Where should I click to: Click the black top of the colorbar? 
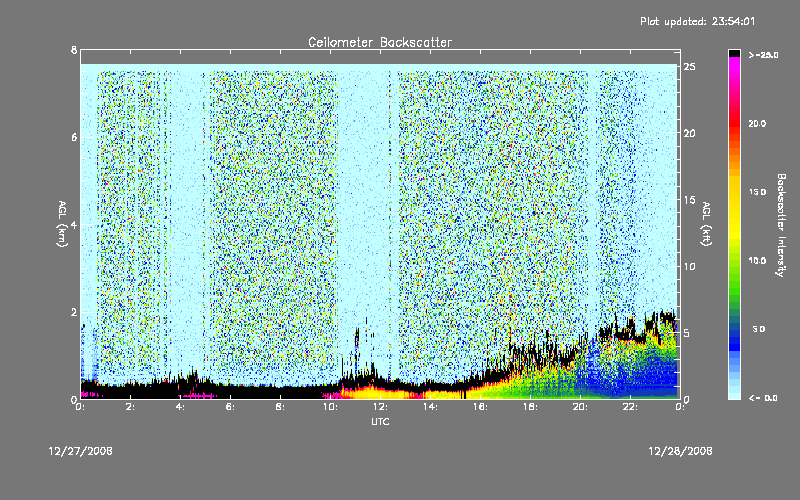coord(734,53)
